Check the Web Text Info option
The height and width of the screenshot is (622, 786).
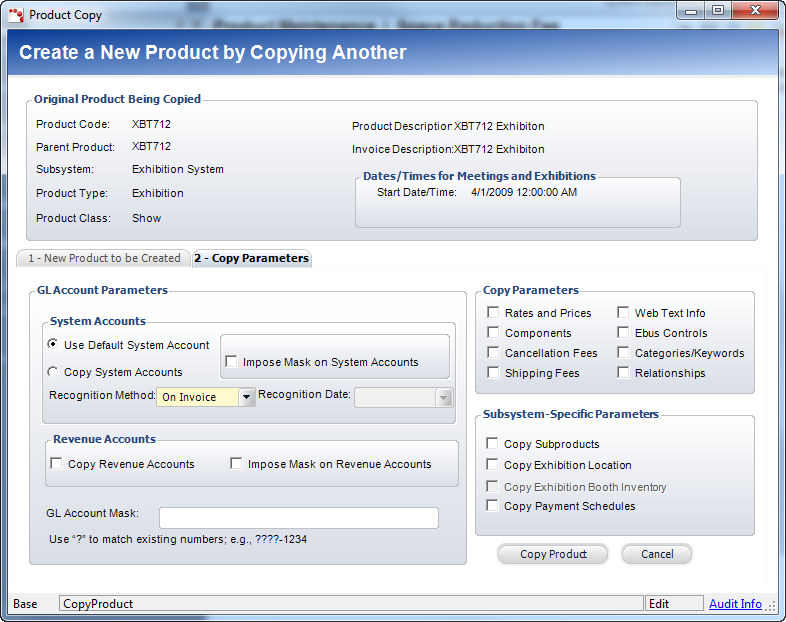(623, 313)
